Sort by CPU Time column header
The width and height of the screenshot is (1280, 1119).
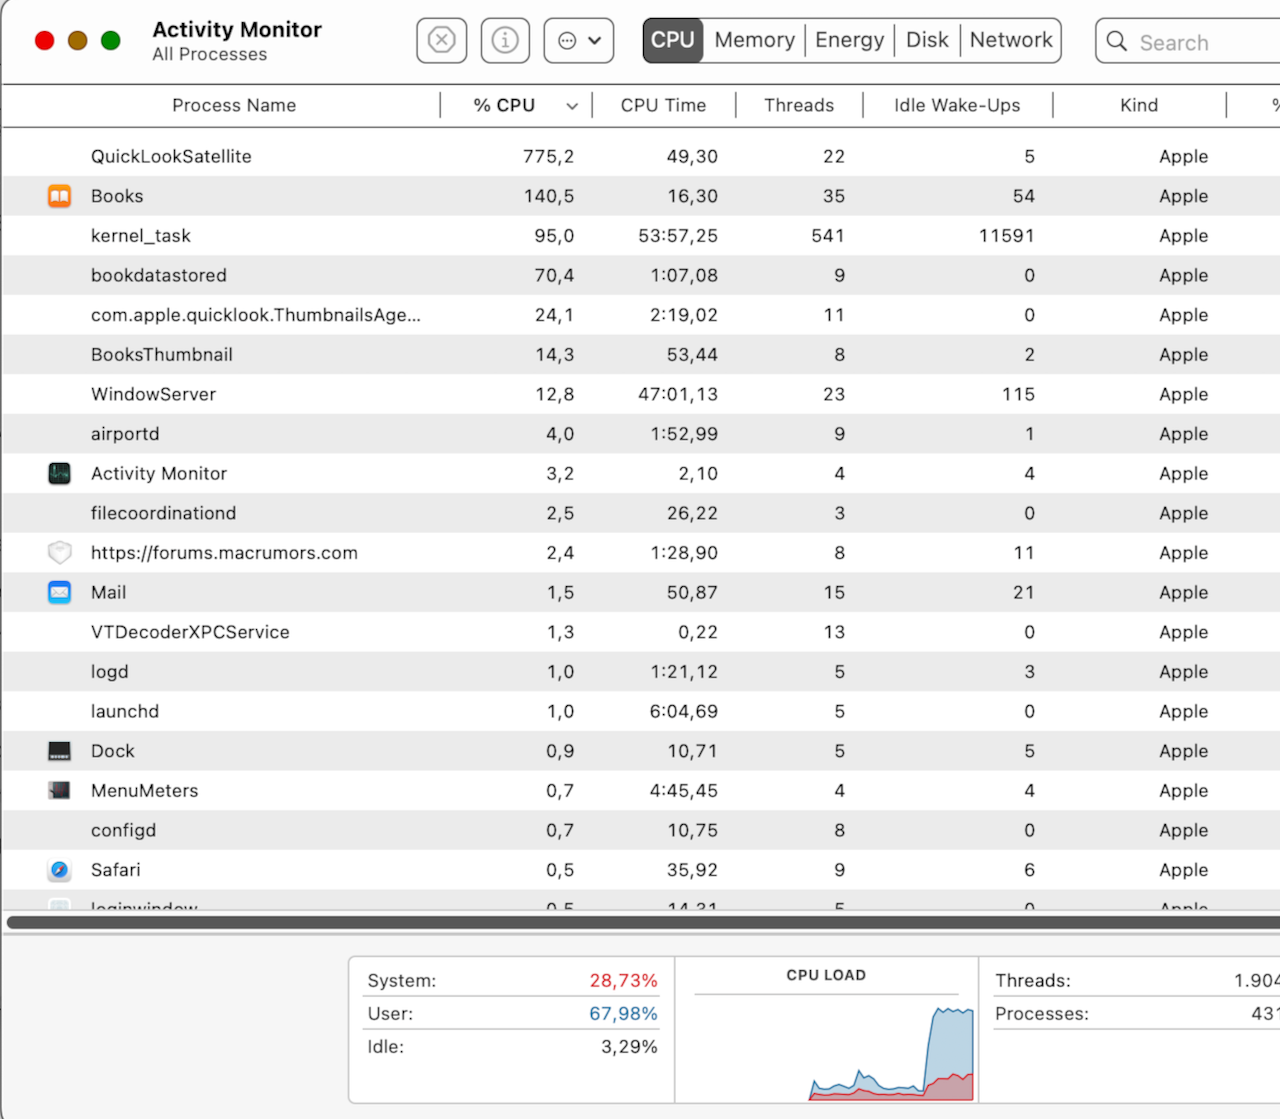pos(663,105)
